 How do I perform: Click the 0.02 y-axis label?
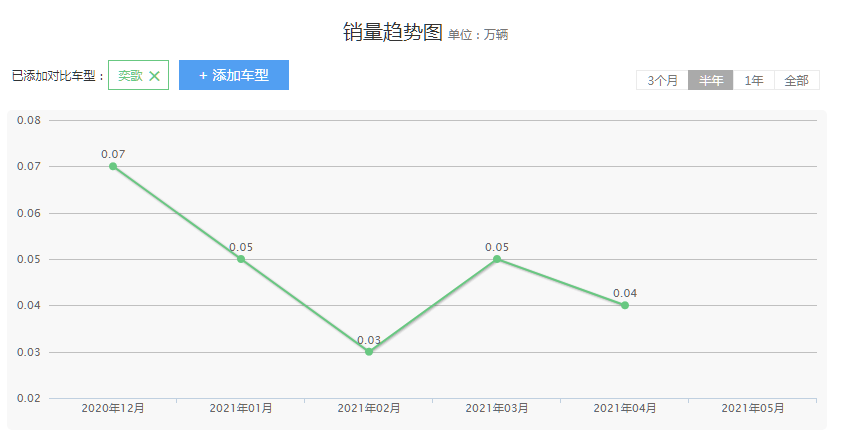pos(29,398)
